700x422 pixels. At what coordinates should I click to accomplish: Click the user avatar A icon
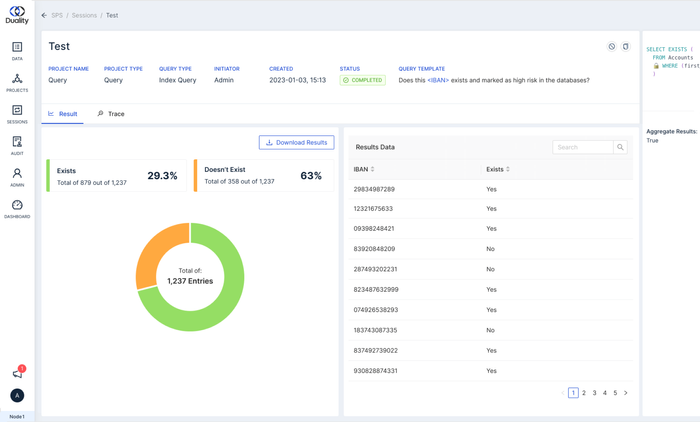pyautogui.click(x=17, y=395)
